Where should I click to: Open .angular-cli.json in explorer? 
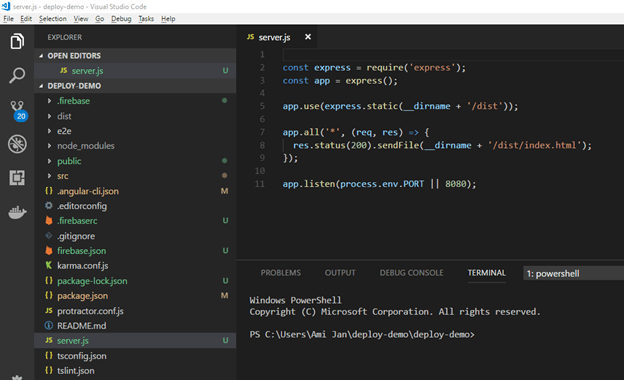point(135,191)
